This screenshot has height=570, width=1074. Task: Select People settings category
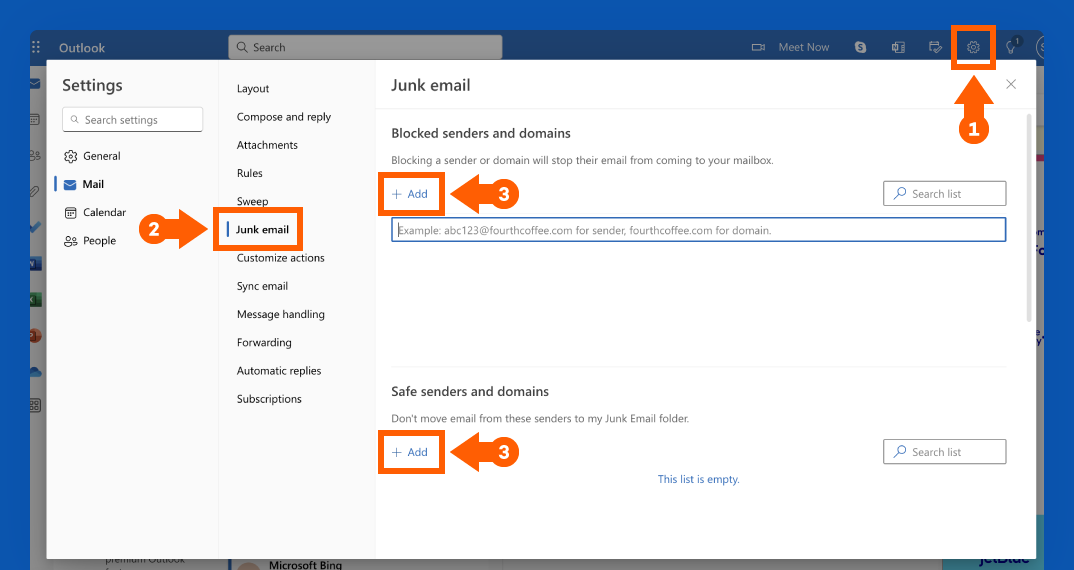point(99,240)
